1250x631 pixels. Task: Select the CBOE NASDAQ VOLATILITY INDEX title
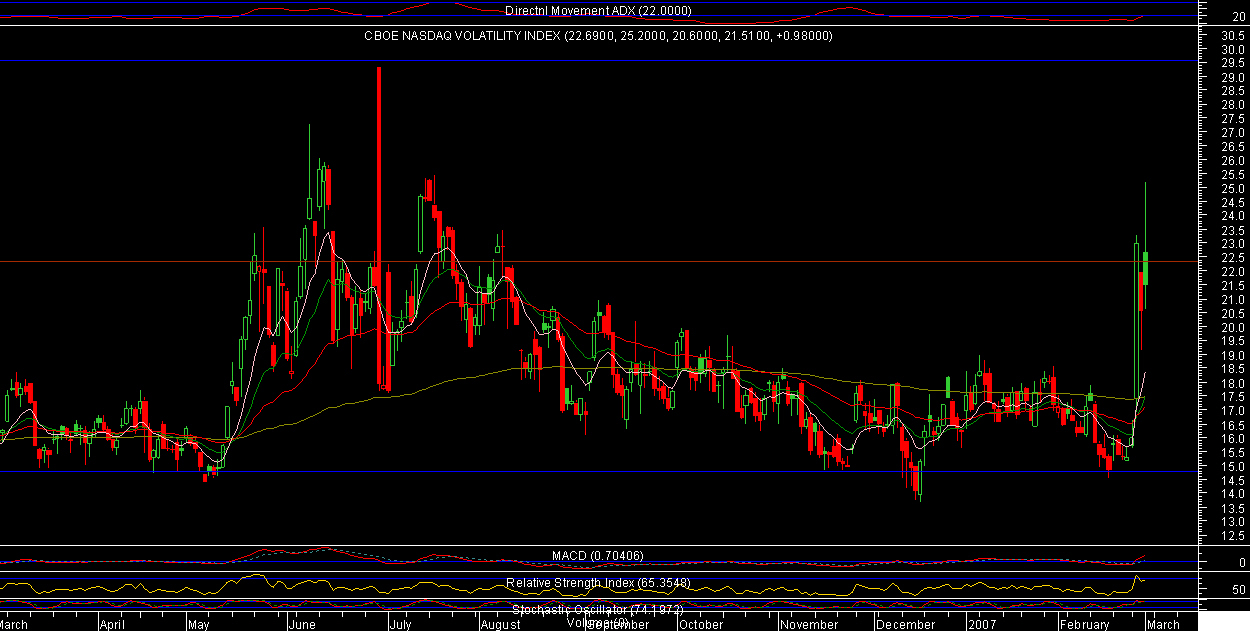coord(598,35)
